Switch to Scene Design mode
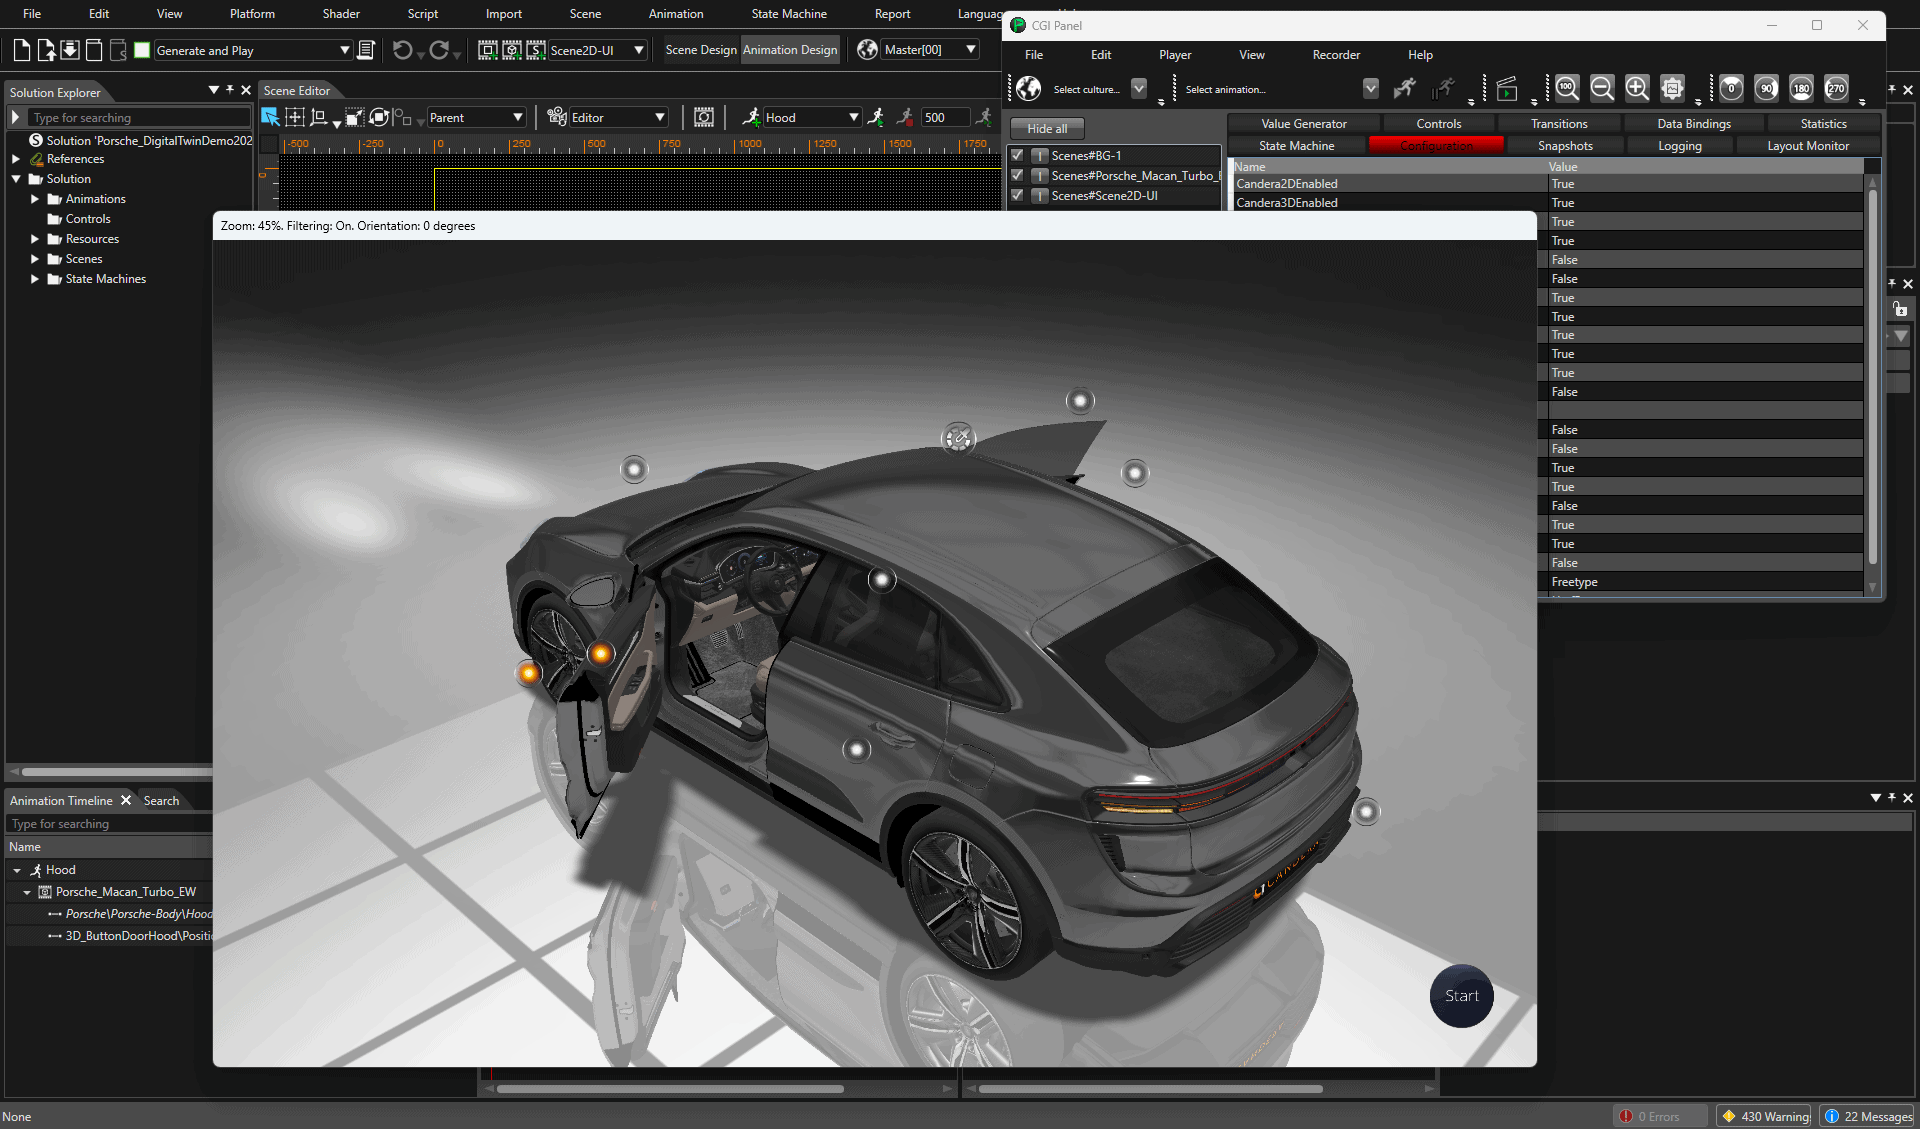The image size is (1920, 1129). pos(700,50)
